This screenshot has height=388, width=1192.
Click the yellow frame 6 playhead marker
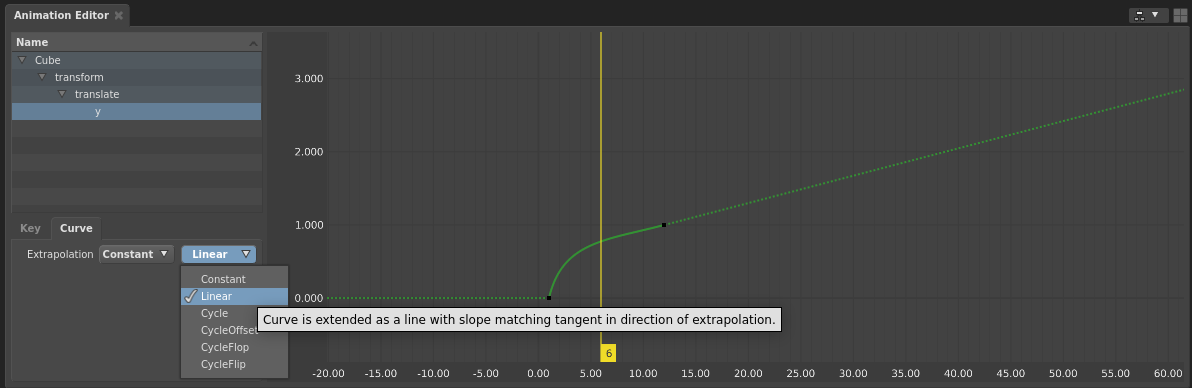(608, 353)
